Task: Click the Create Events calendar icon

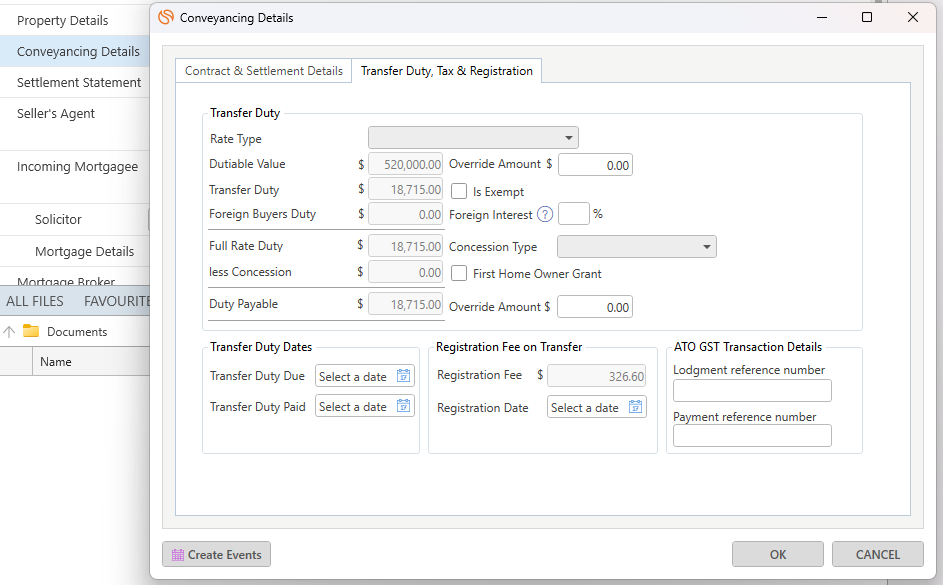Action: click(x=177, y=555)
